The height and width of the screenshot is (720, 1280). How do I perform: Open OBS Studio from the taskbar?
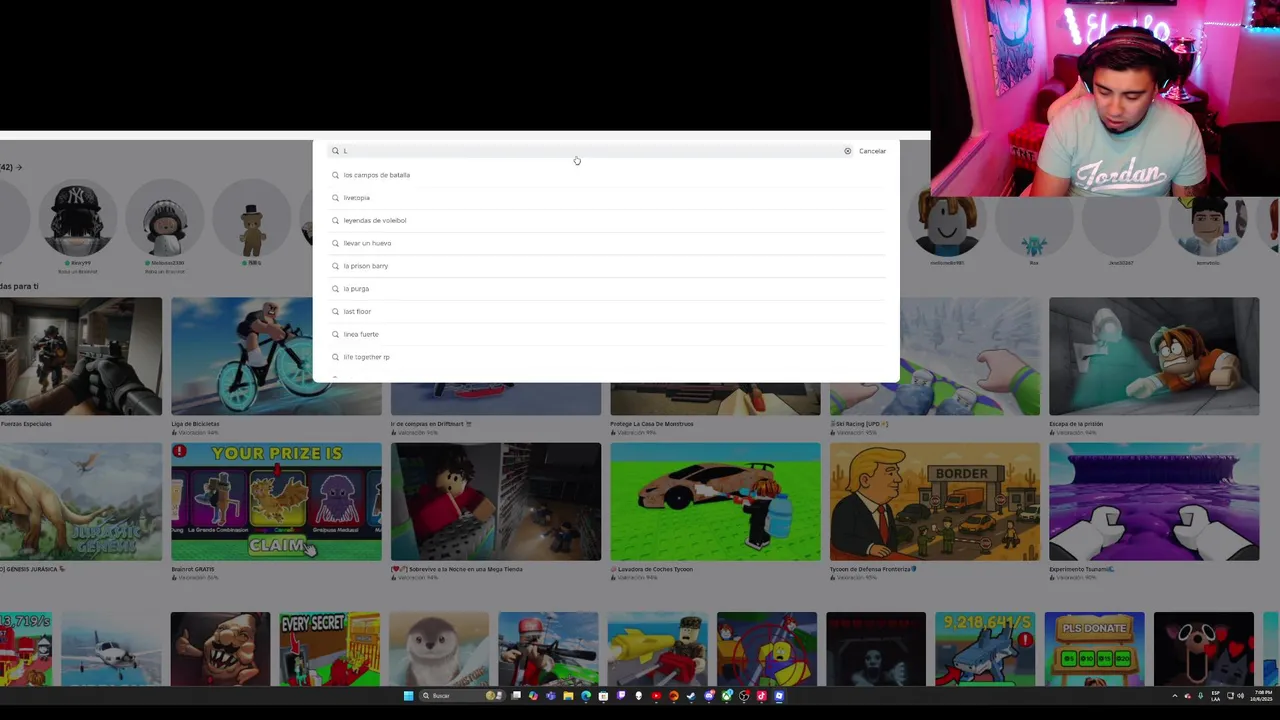point(744,696)
